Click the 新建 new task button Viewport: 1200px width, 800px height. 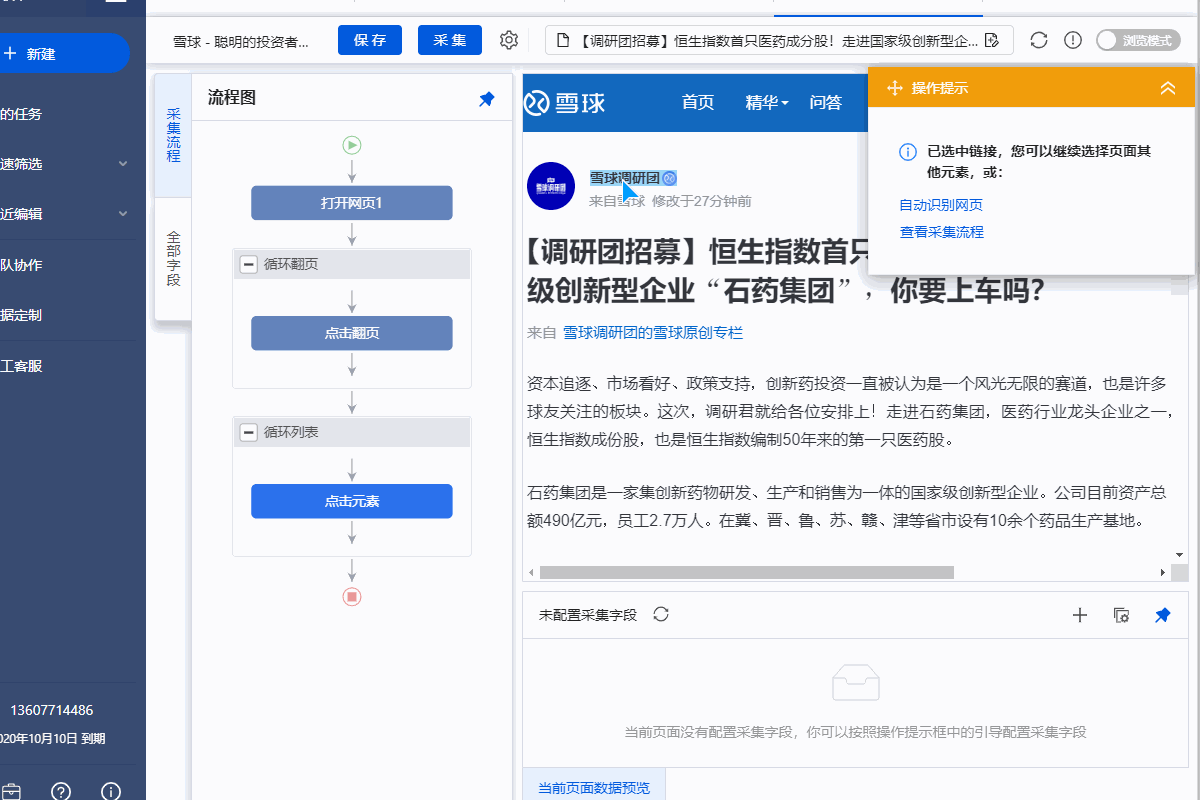coord(63,53)
